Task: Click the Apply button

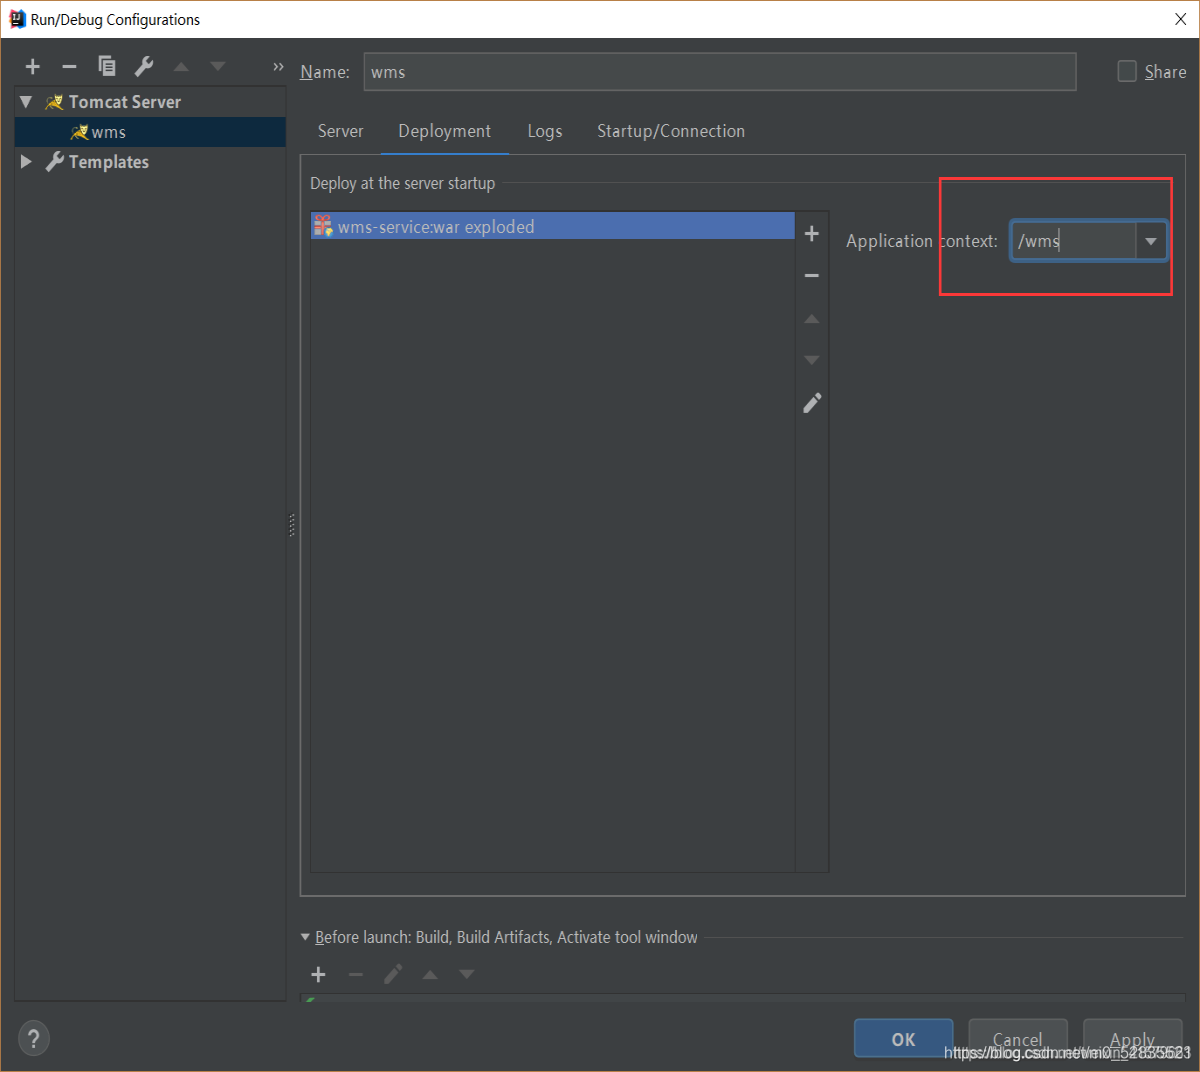Action: pyautogui.click(x=1133, y=1039)
